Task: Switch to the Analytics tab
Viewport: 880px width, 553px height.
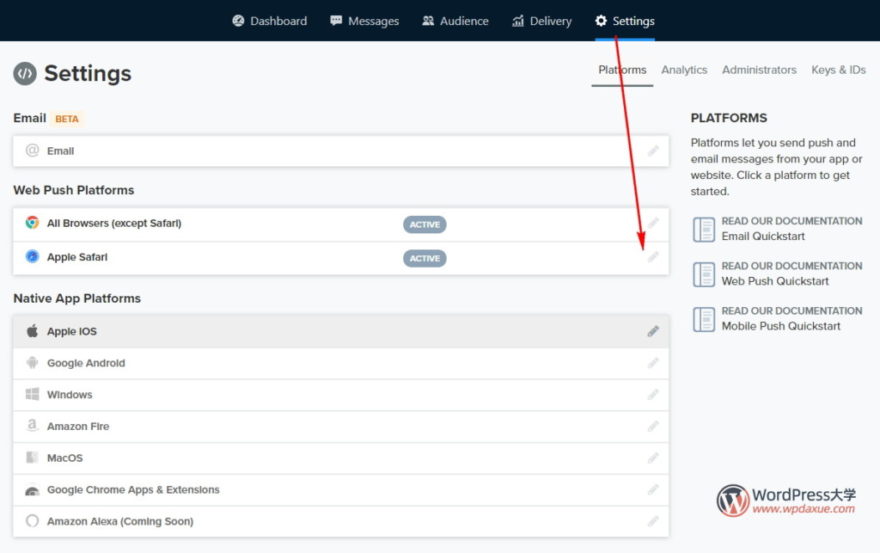Action: 684,70
